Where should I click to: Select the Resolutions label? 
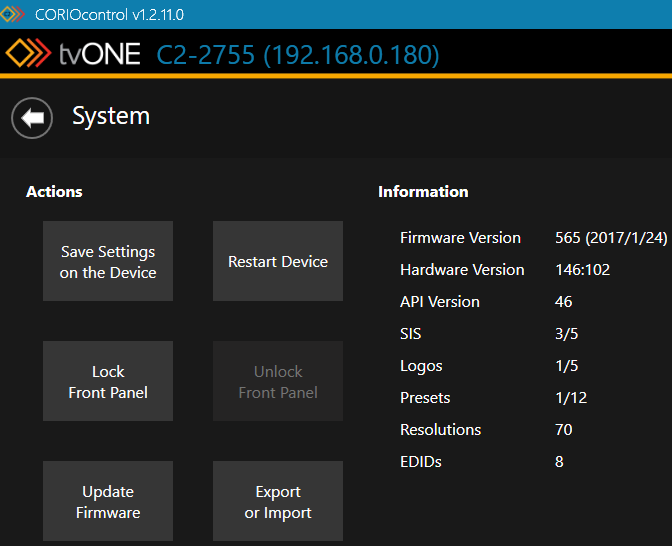point(440,430)
